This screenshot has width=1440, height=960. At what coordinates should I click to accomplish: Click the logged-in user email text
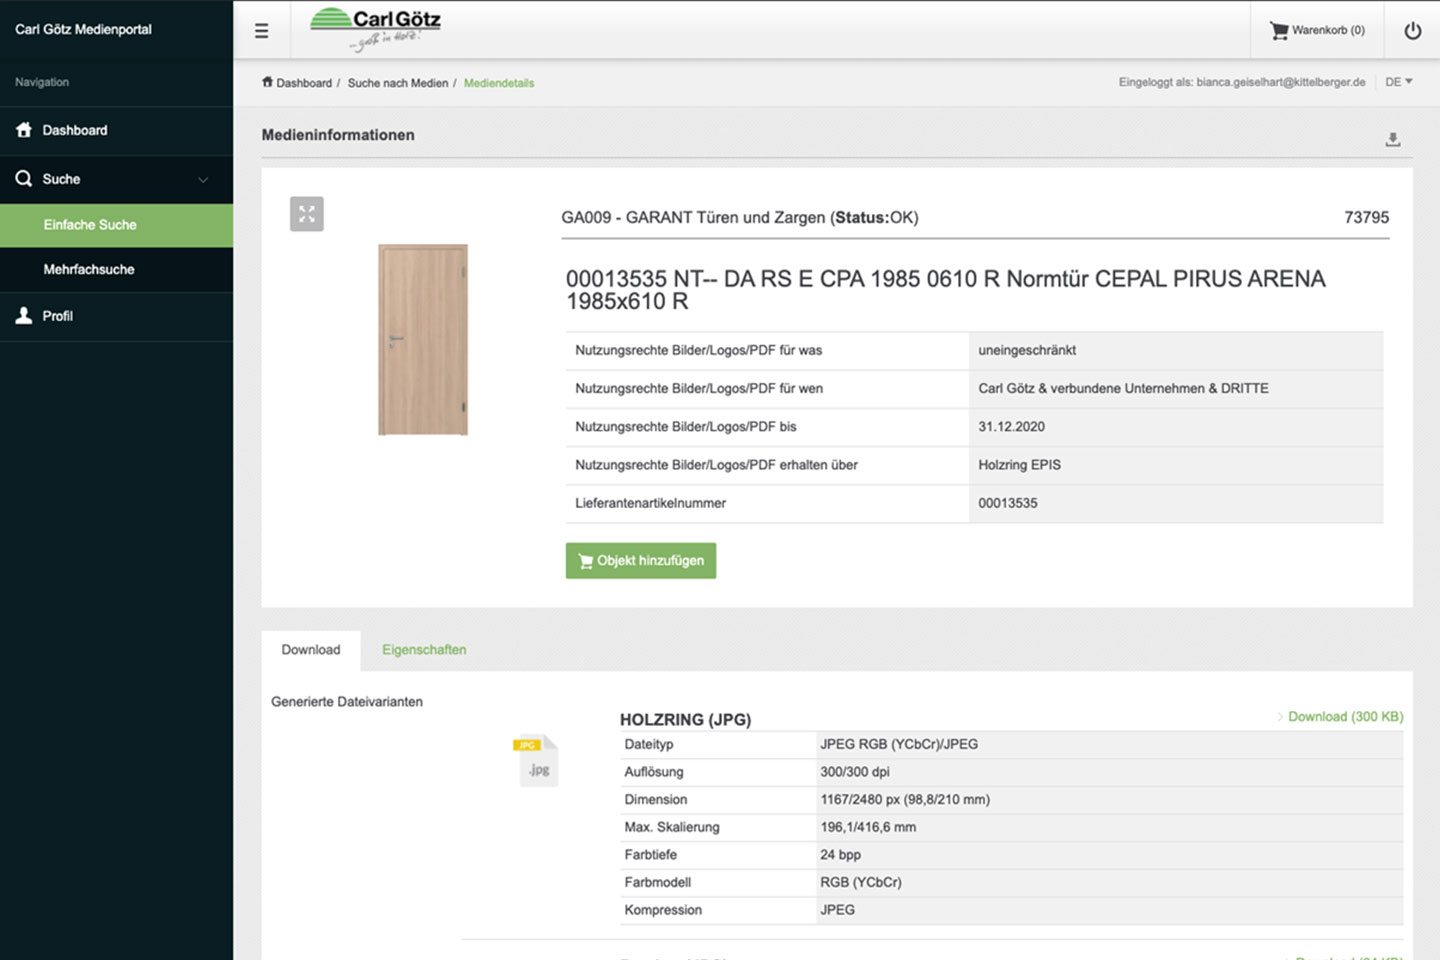pos(1280,82)
